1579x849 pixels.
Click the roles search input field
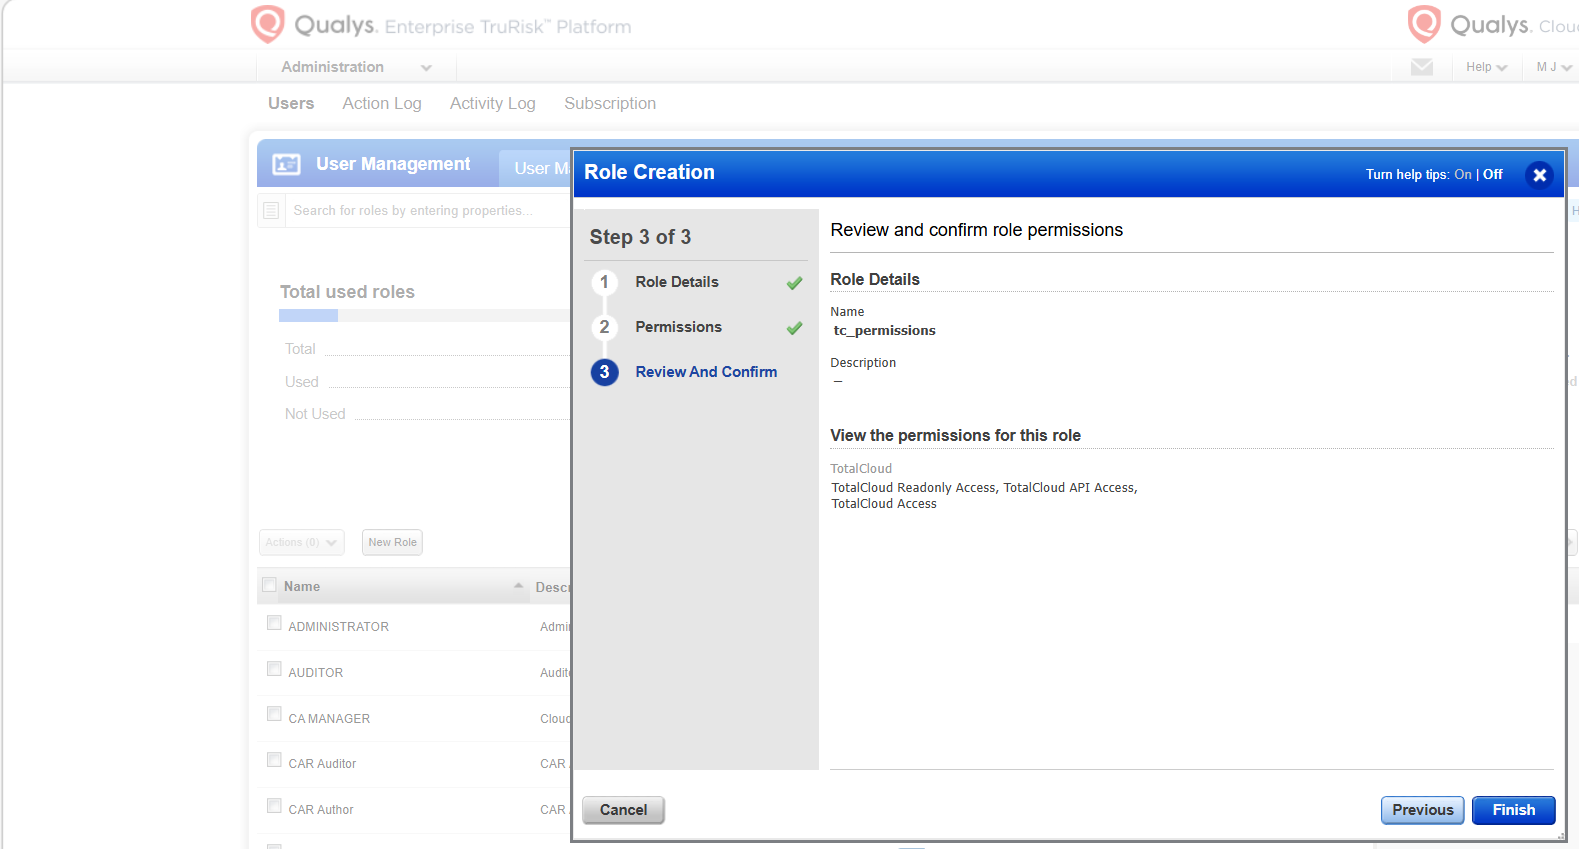(428, 211)
